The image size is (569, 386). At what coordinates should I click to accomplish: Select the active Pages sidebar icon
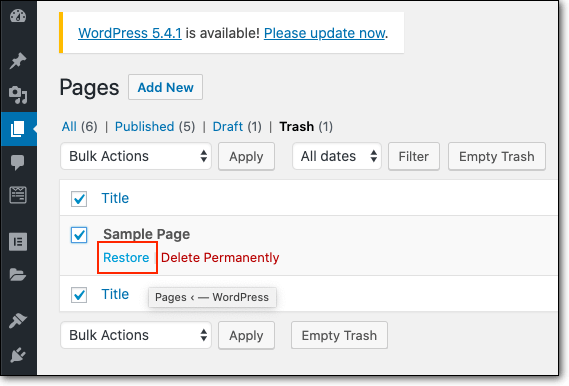pos(18,129)
